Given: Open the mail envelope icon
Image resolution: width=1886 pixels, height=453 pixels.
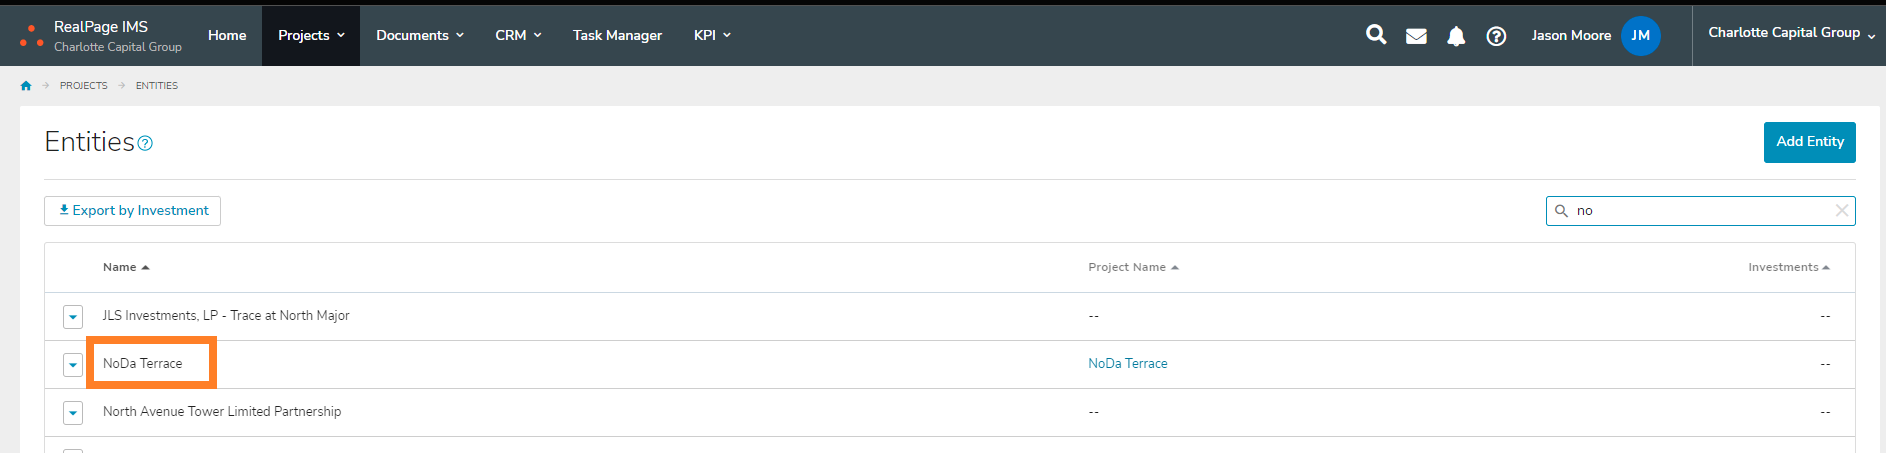Looking at the screenshot, I should tap(1416, 36).
